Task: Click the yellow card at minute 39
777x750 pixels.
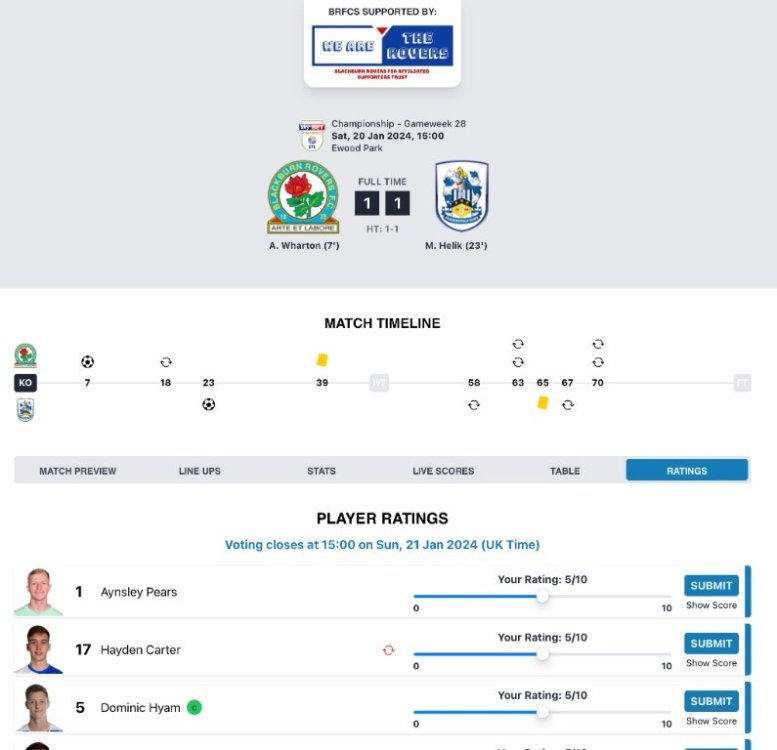Action: tap(322, 360)
